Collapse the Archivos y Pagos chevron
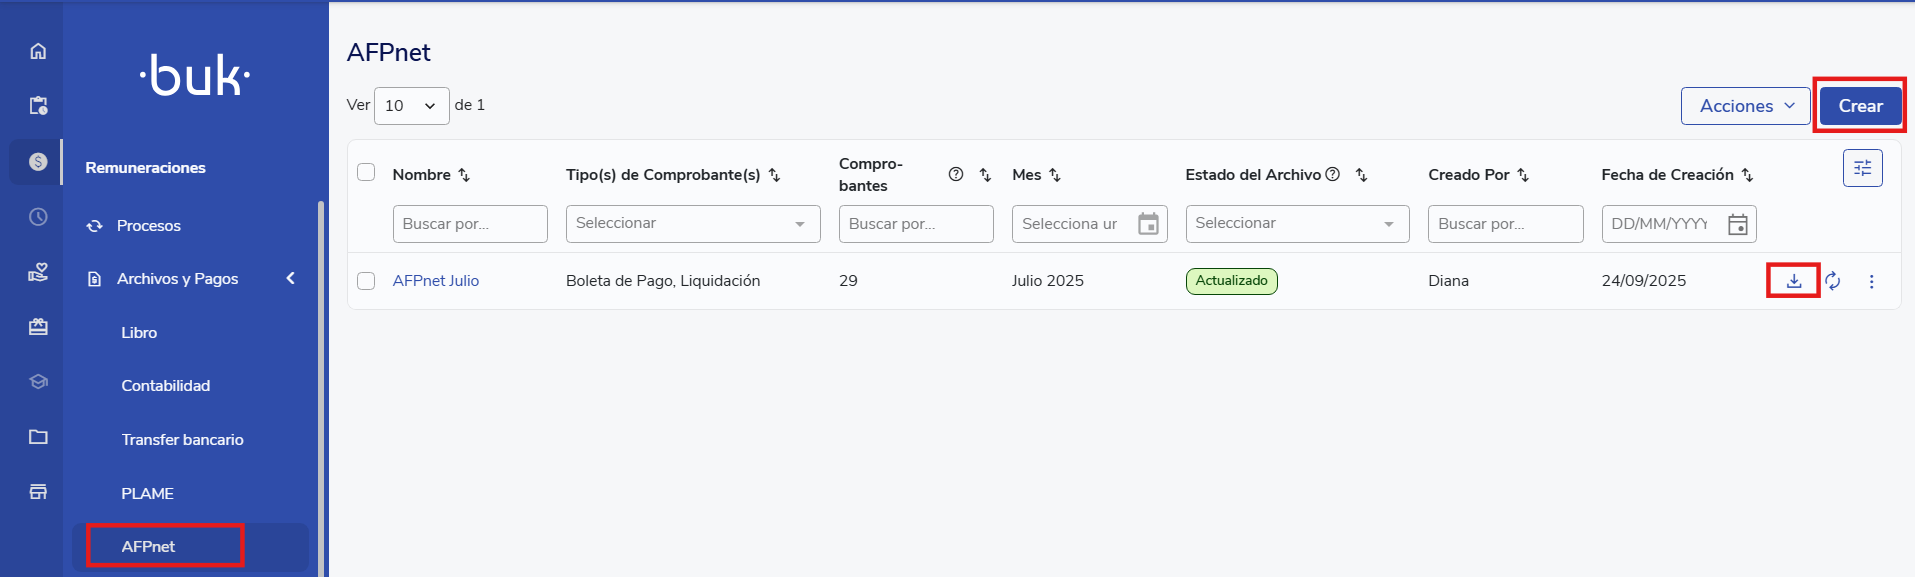 [291, 278]
